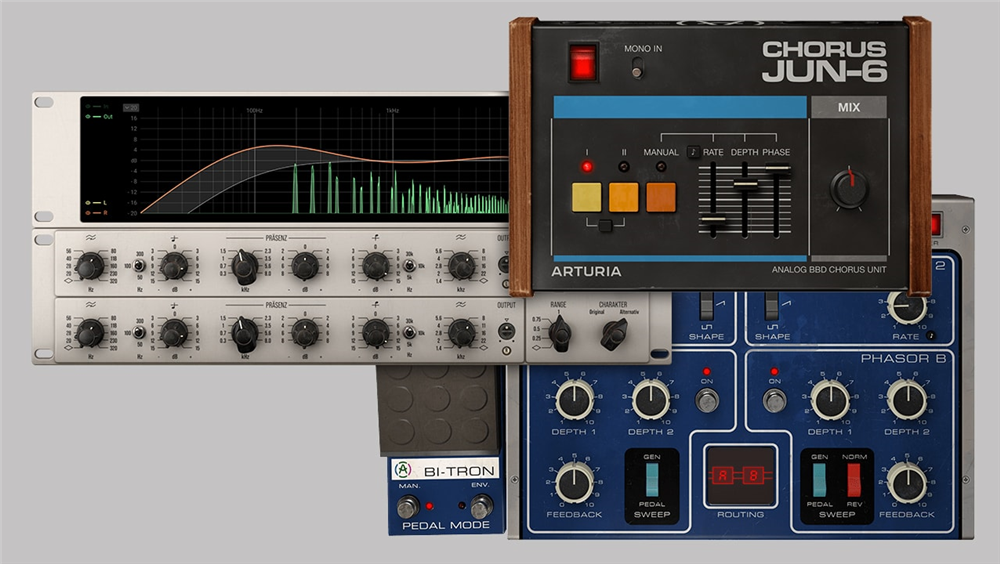Flip upper channel 30k/10k/5k switch

tap(409, 265)
